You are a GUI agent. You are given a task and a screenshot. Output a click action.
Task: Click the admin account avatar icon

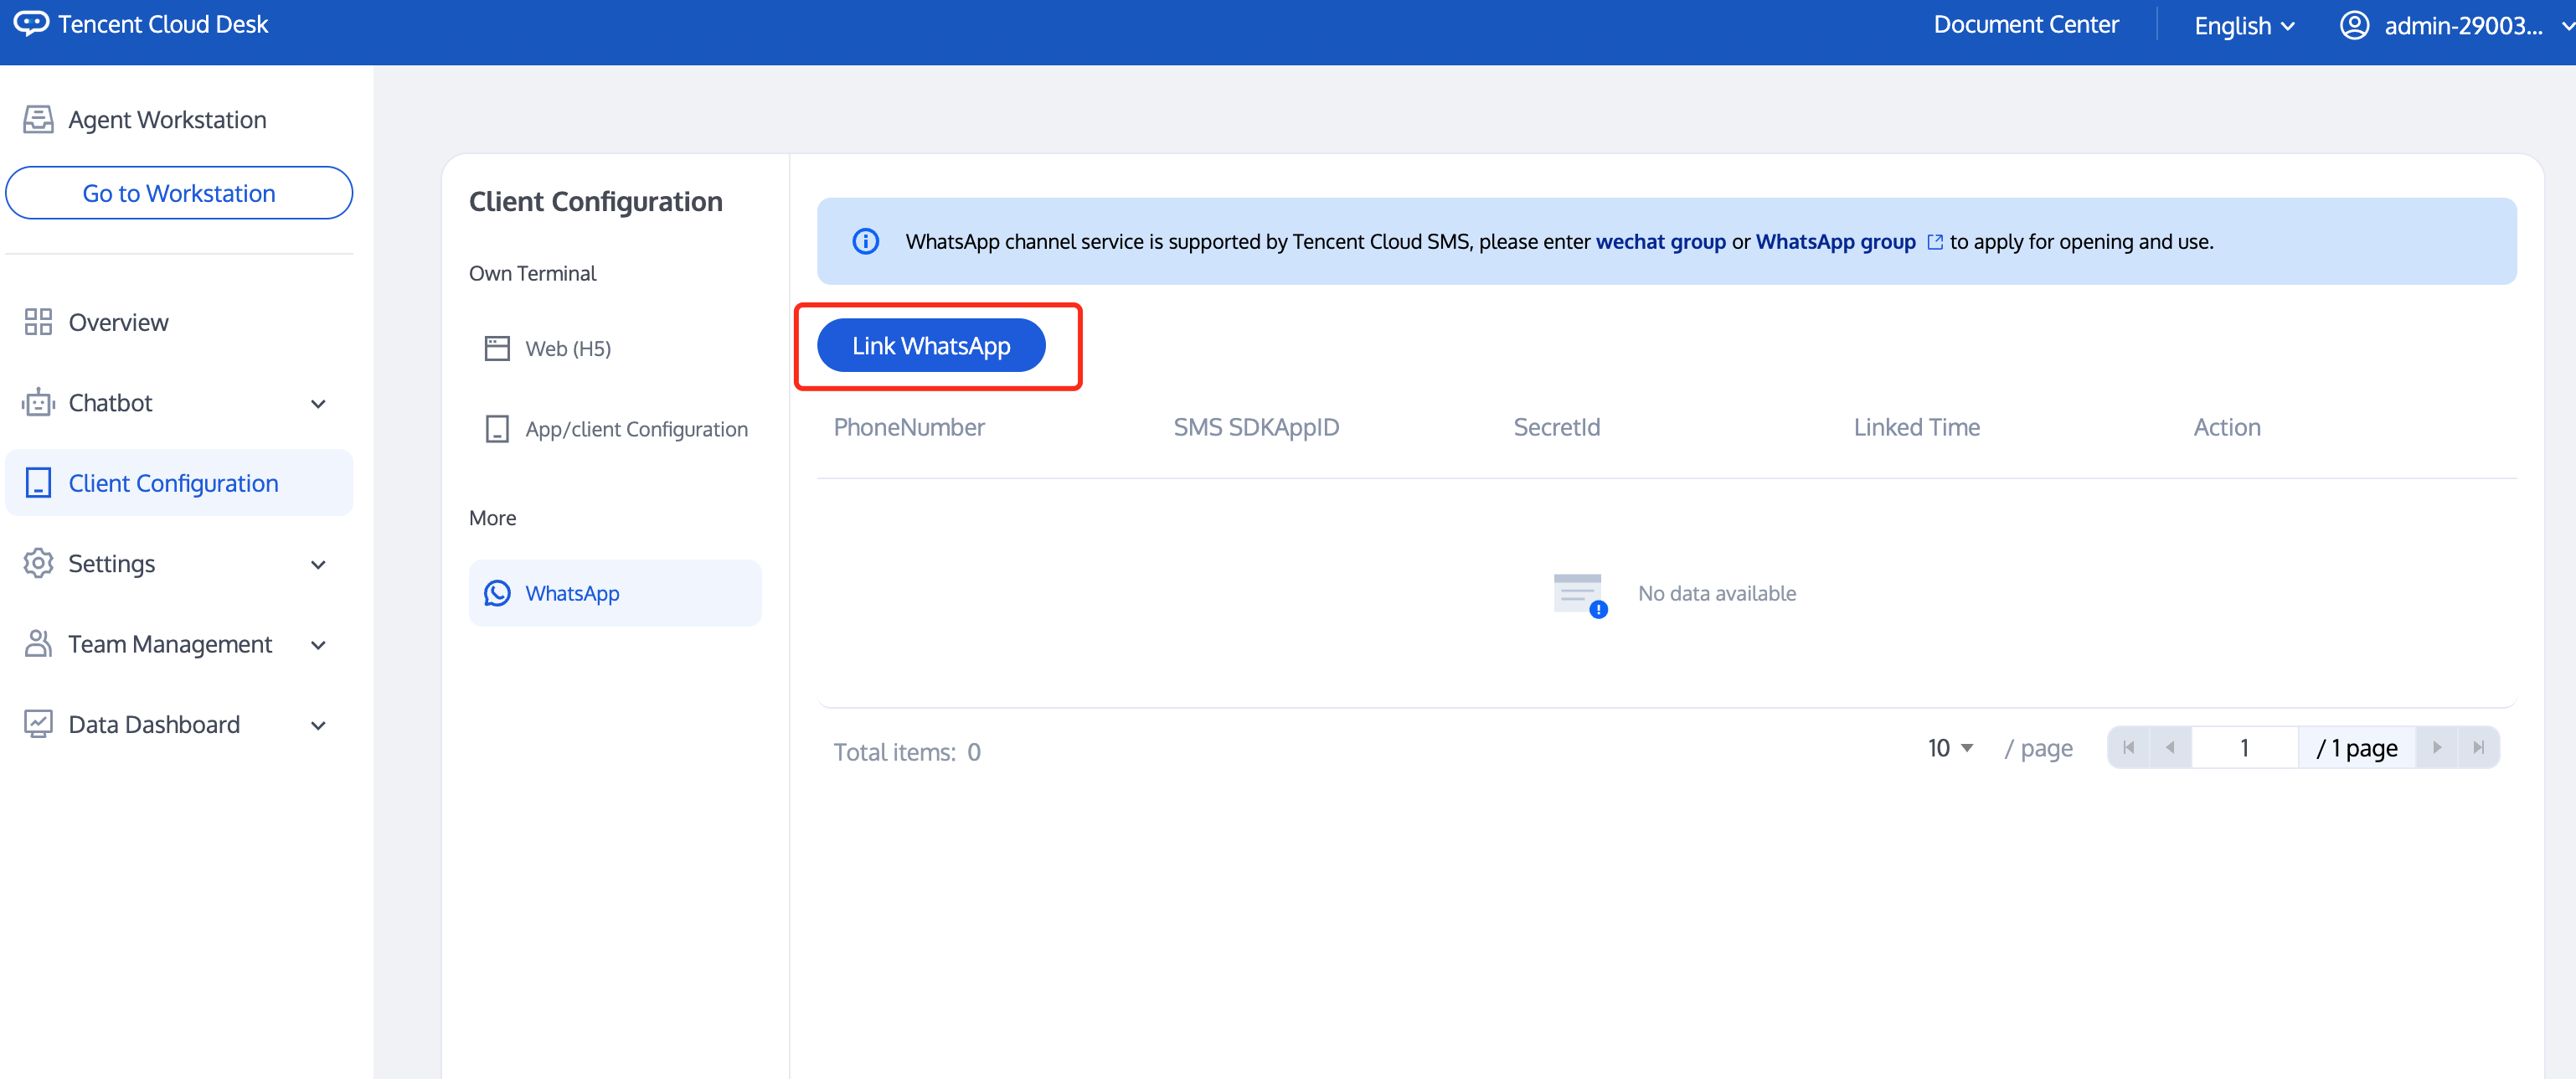2353,25
